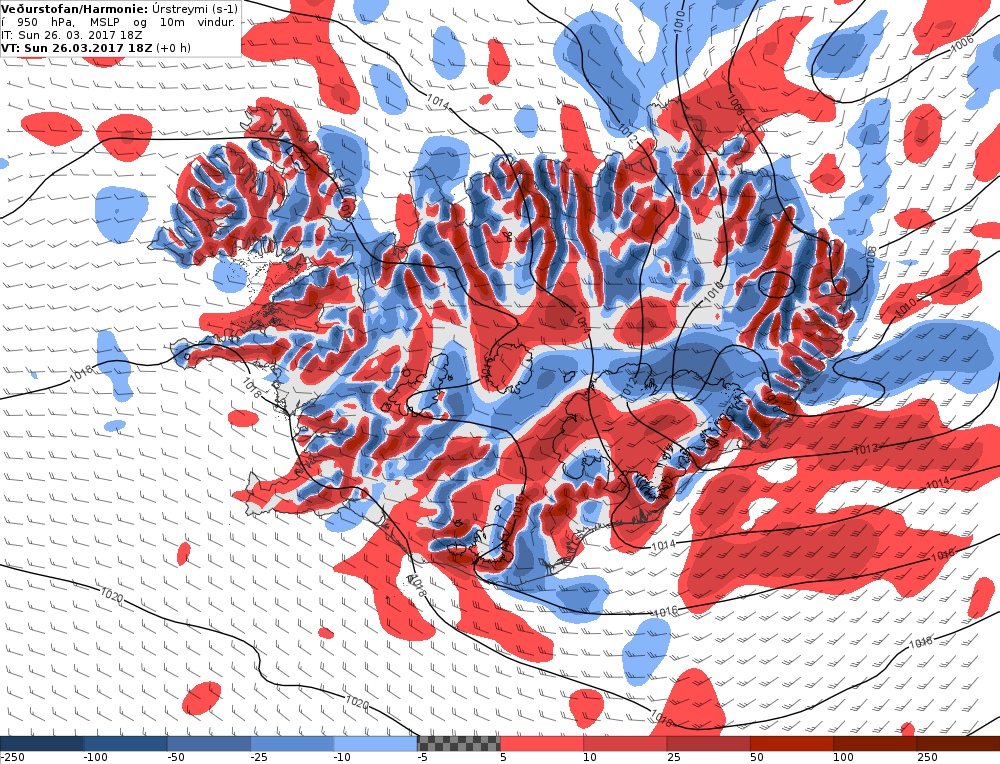Screen dimensions: 1000x764
Task: Select the color bar segment between -25 and -10
Action: click(x=292, y=744)
